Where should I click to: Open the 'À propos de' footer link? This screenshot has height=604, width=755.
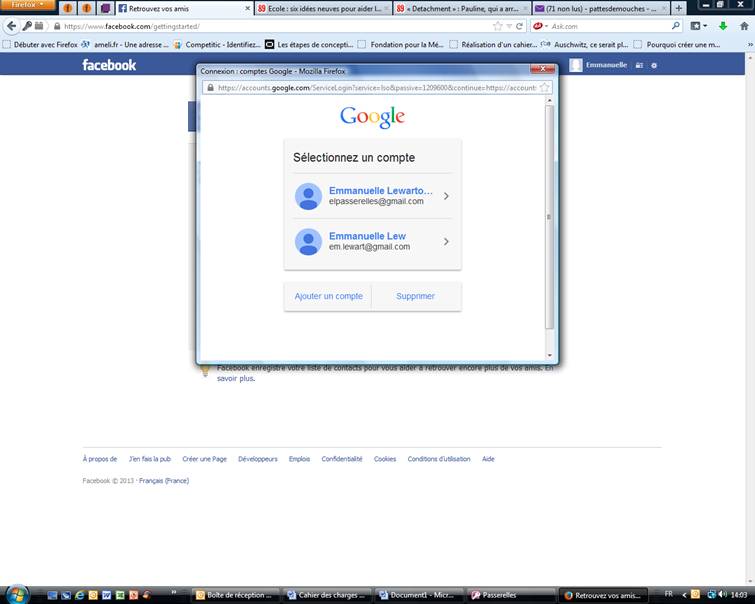coord(100,459)
